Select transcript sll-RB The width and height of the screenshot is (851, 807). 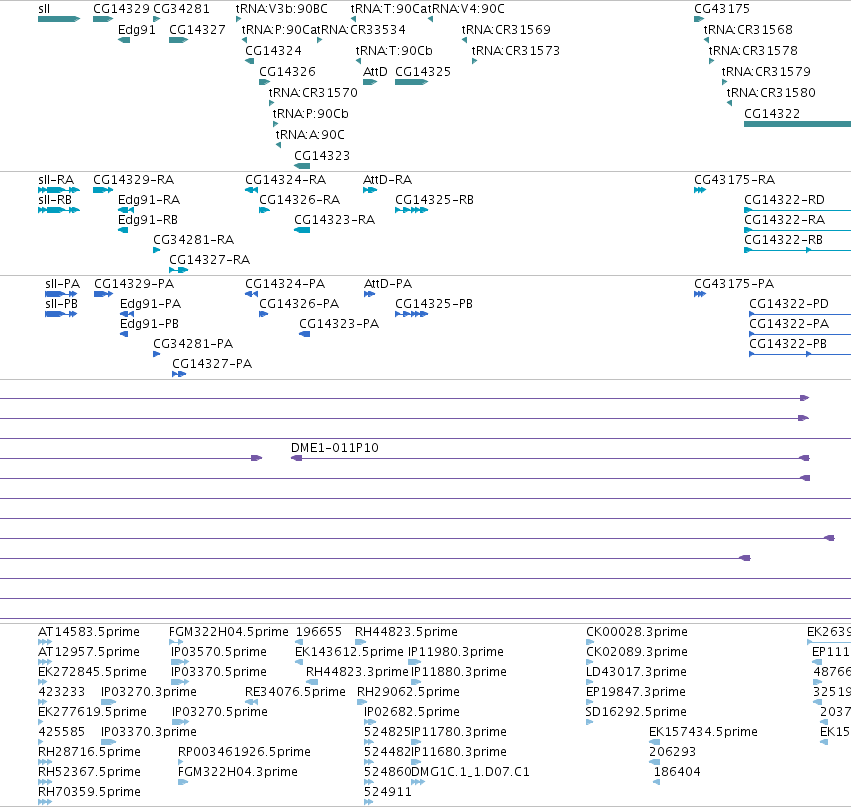(x=59, y=210)
